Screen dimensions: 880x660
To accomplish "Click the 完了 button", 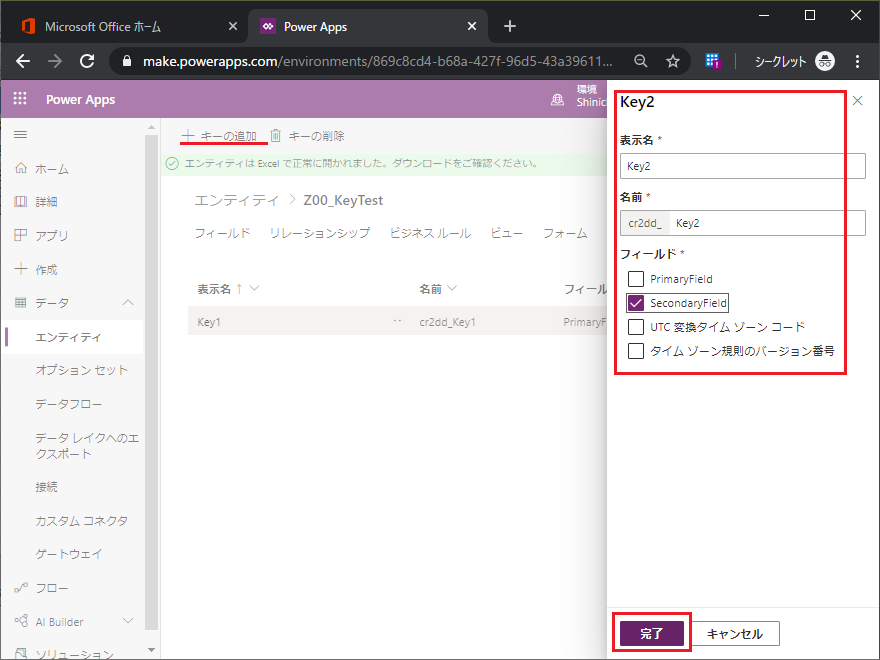I will click(652, 634).
